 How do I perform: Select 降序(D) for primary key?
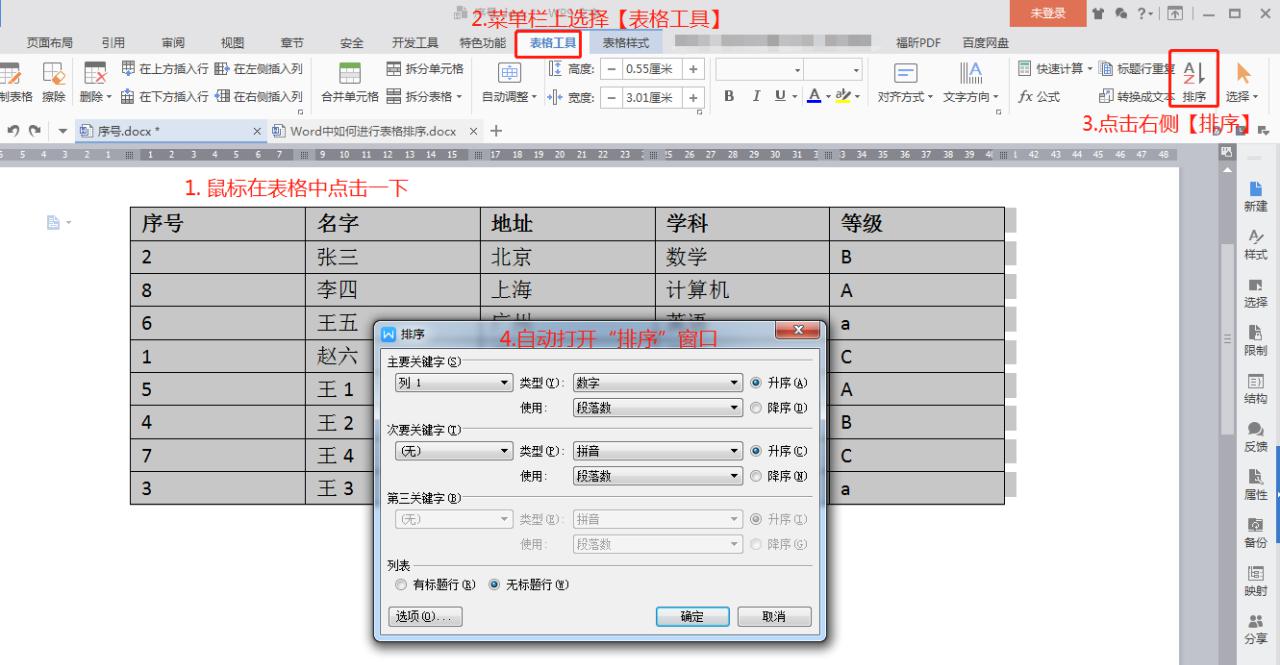click(778, 407)
